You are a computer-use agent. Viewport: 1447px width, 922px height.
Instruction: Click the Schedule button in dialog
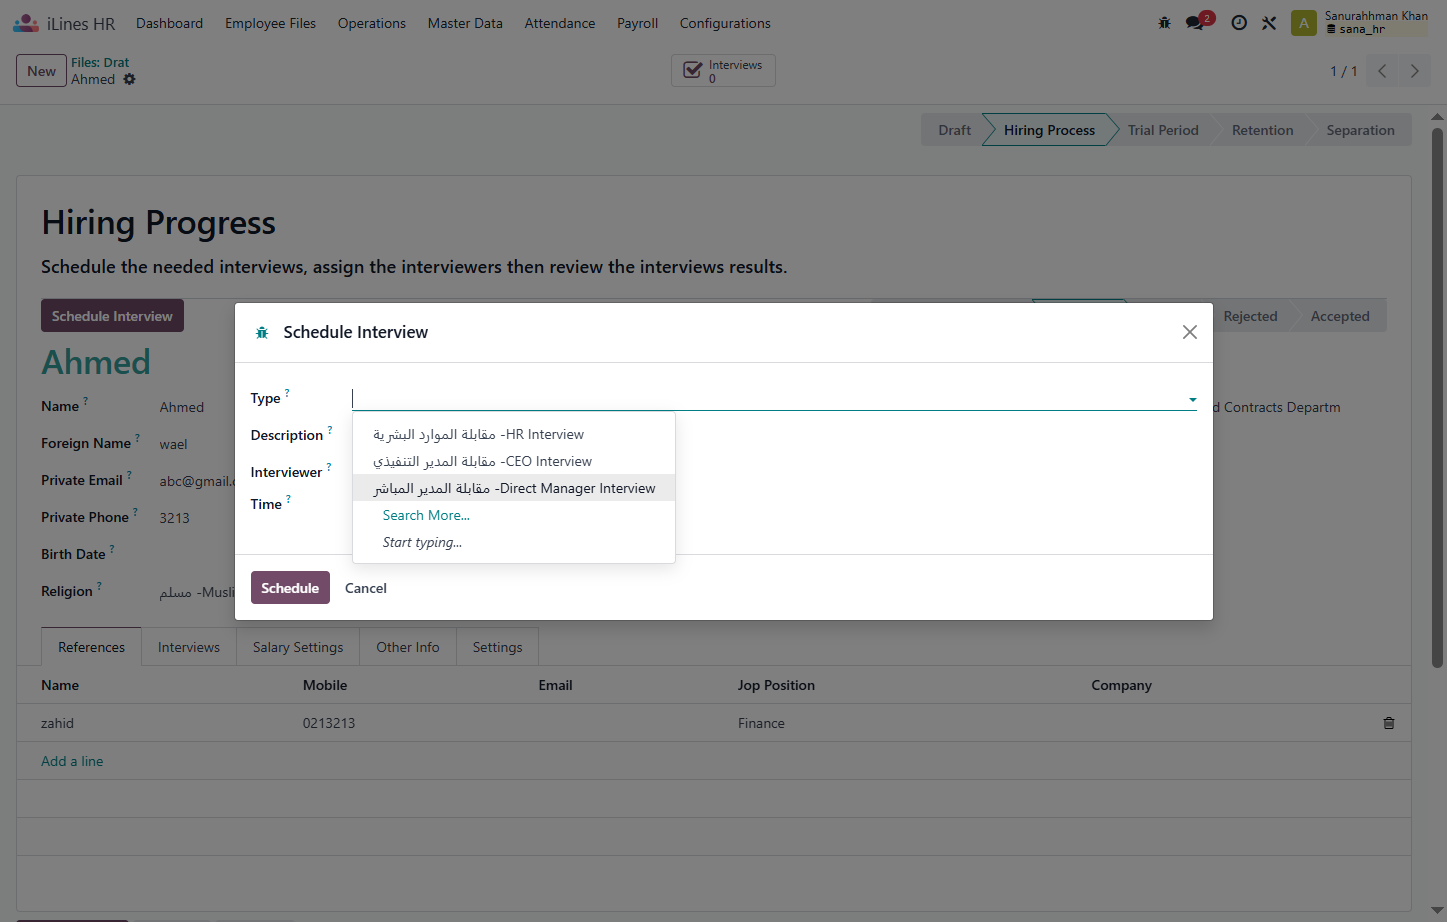coord(290,588)
